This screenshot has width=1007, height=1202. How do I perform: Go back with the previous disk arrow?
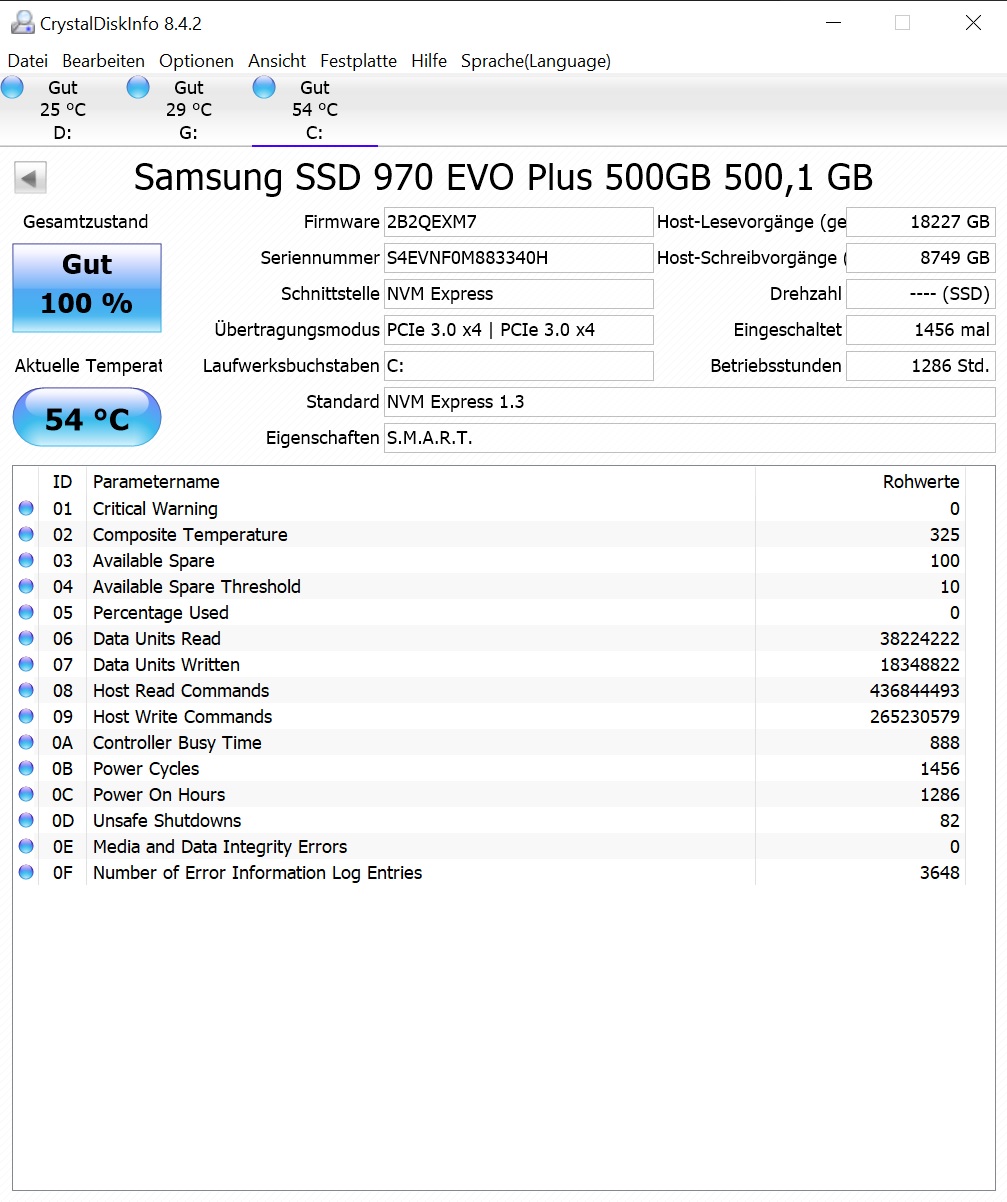(30, 179)
